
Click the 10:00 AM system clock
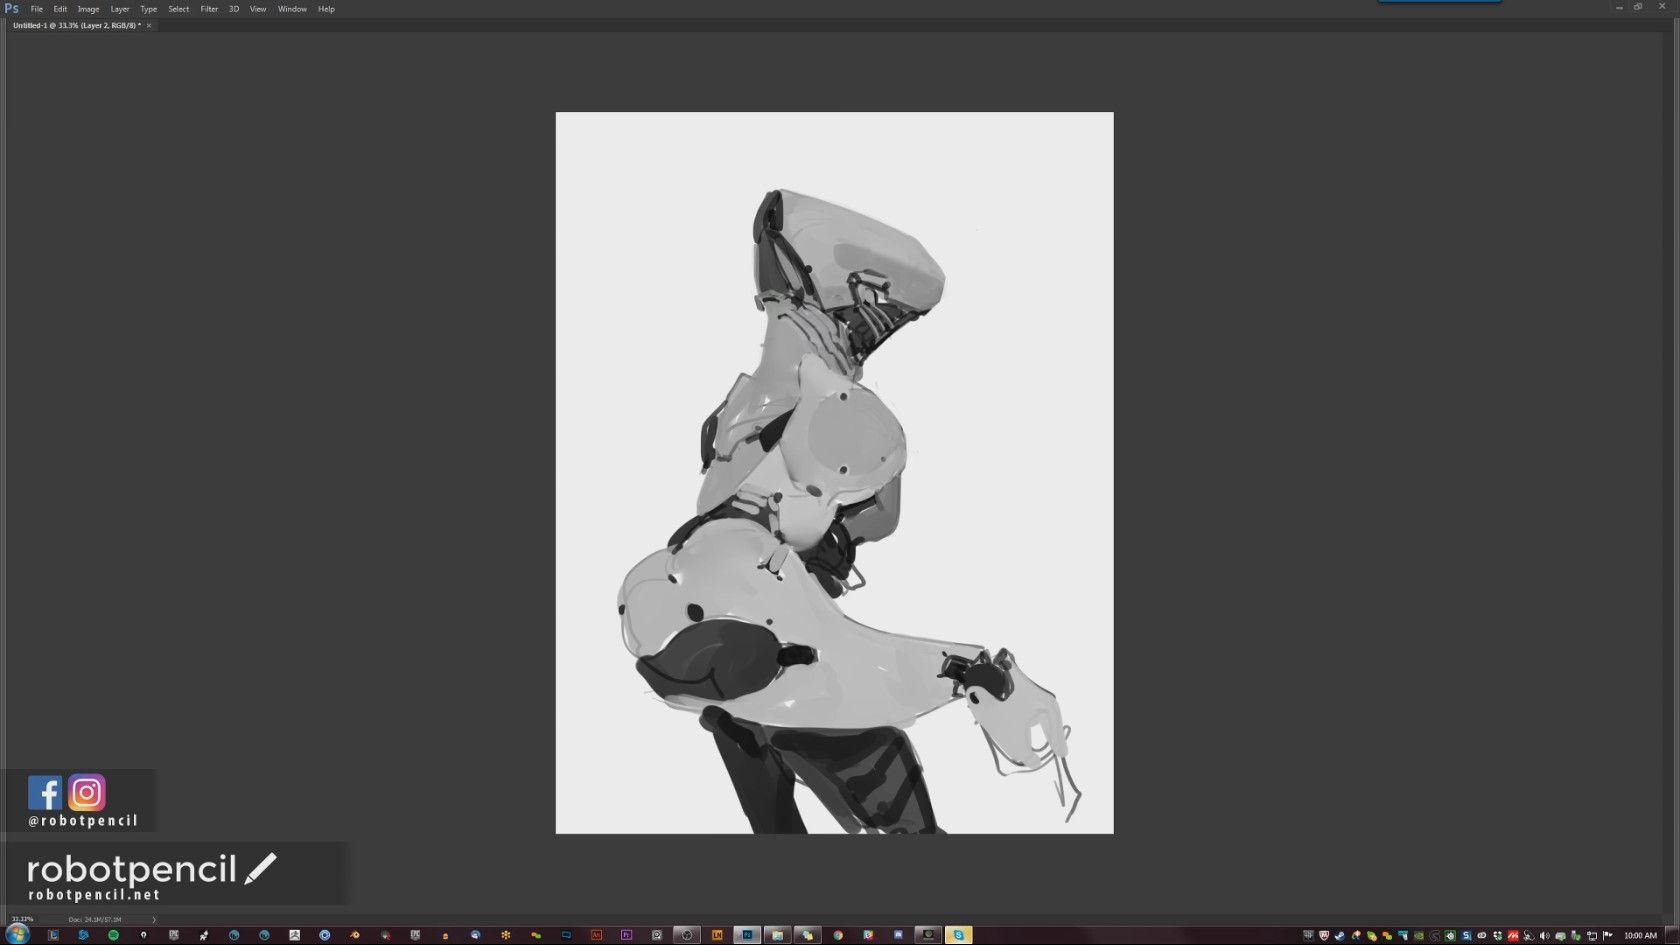[x=1641, y=936]
